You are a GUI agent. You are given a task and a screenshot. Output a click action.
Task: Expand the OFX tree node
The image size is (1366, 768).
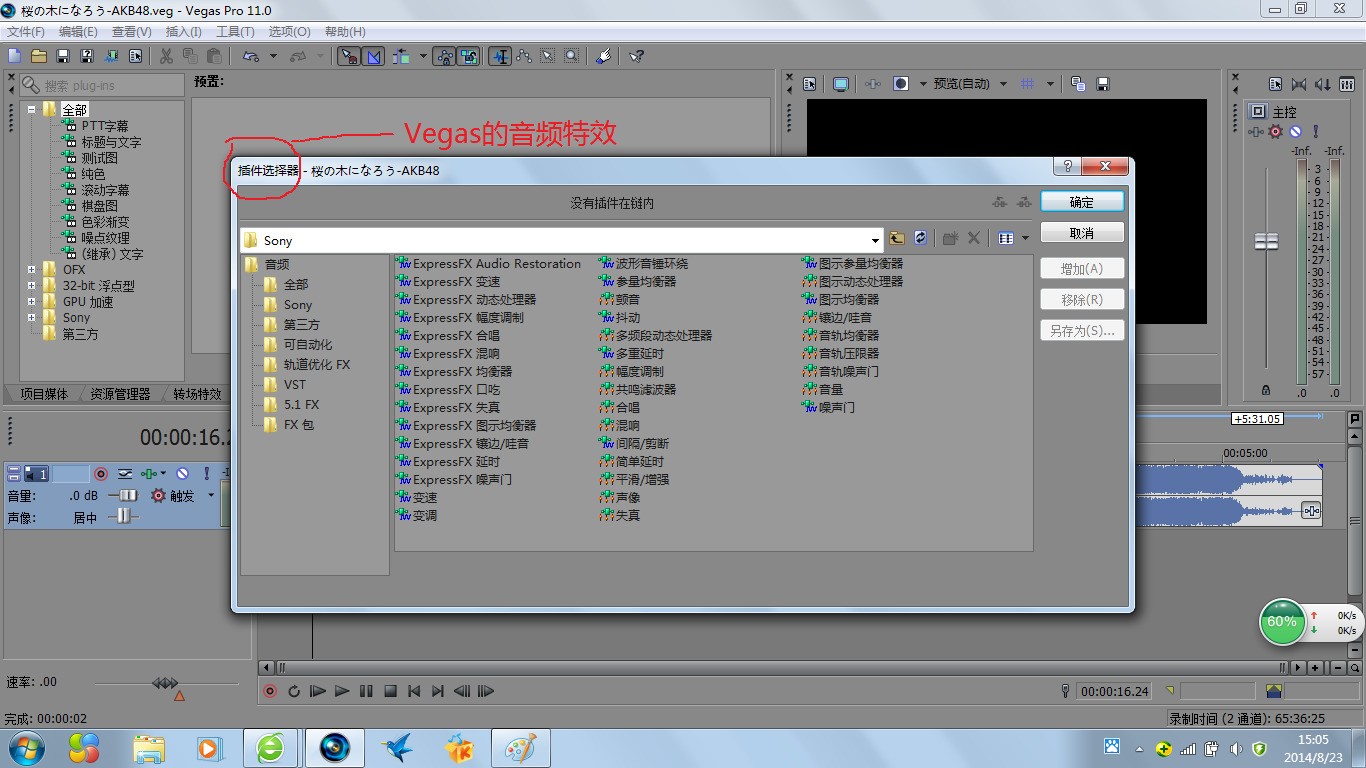(x=32, y=269)
